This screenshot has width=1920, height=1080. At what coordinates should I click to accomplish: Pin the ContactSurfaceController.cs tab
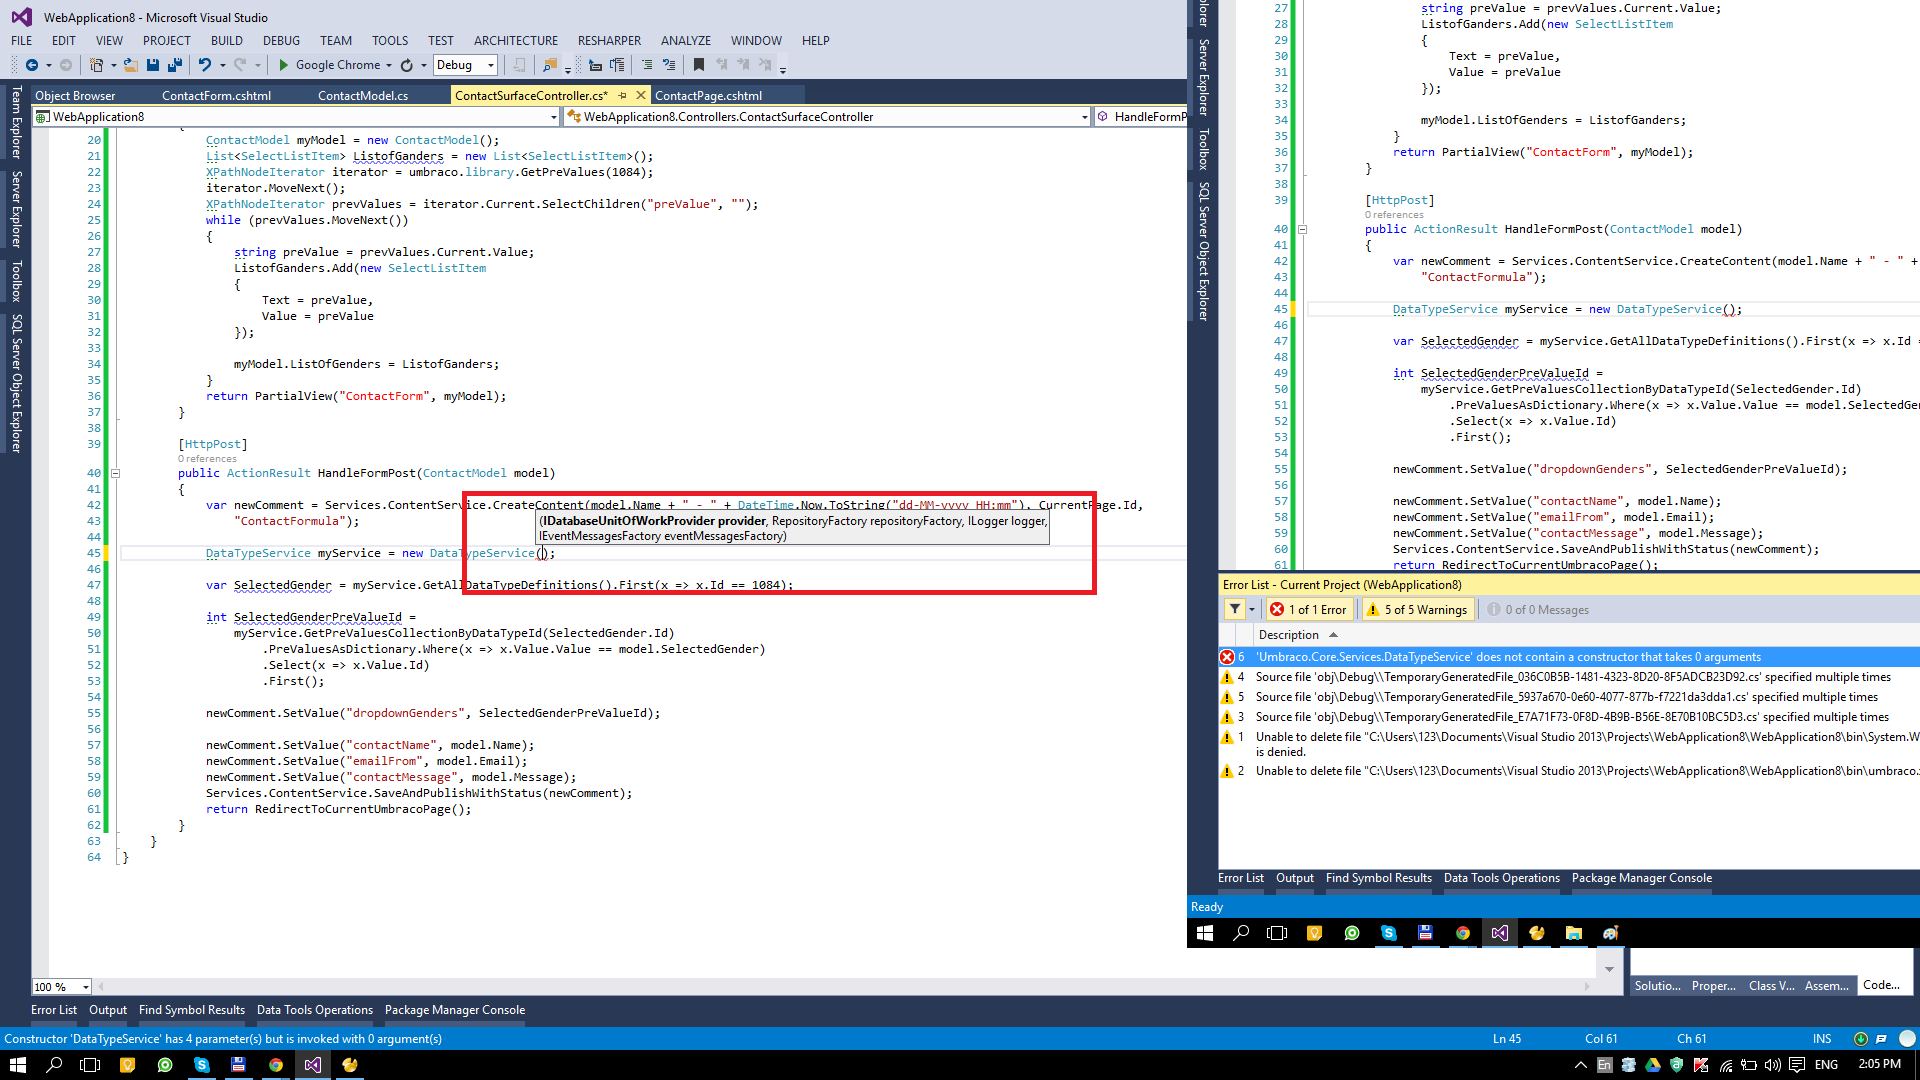click(x=622, y=96)
